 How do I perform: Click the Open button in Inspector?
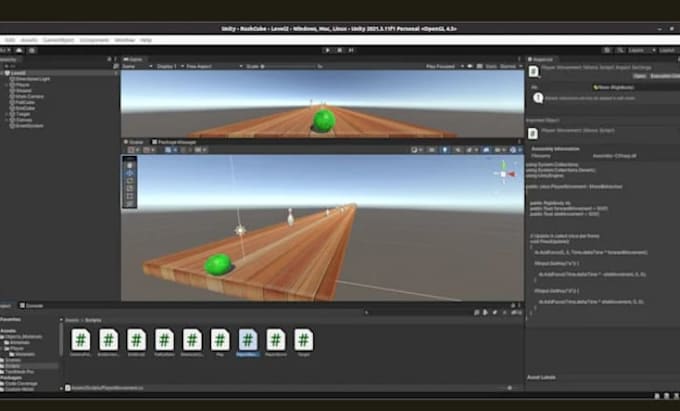(x=639, y=76)
